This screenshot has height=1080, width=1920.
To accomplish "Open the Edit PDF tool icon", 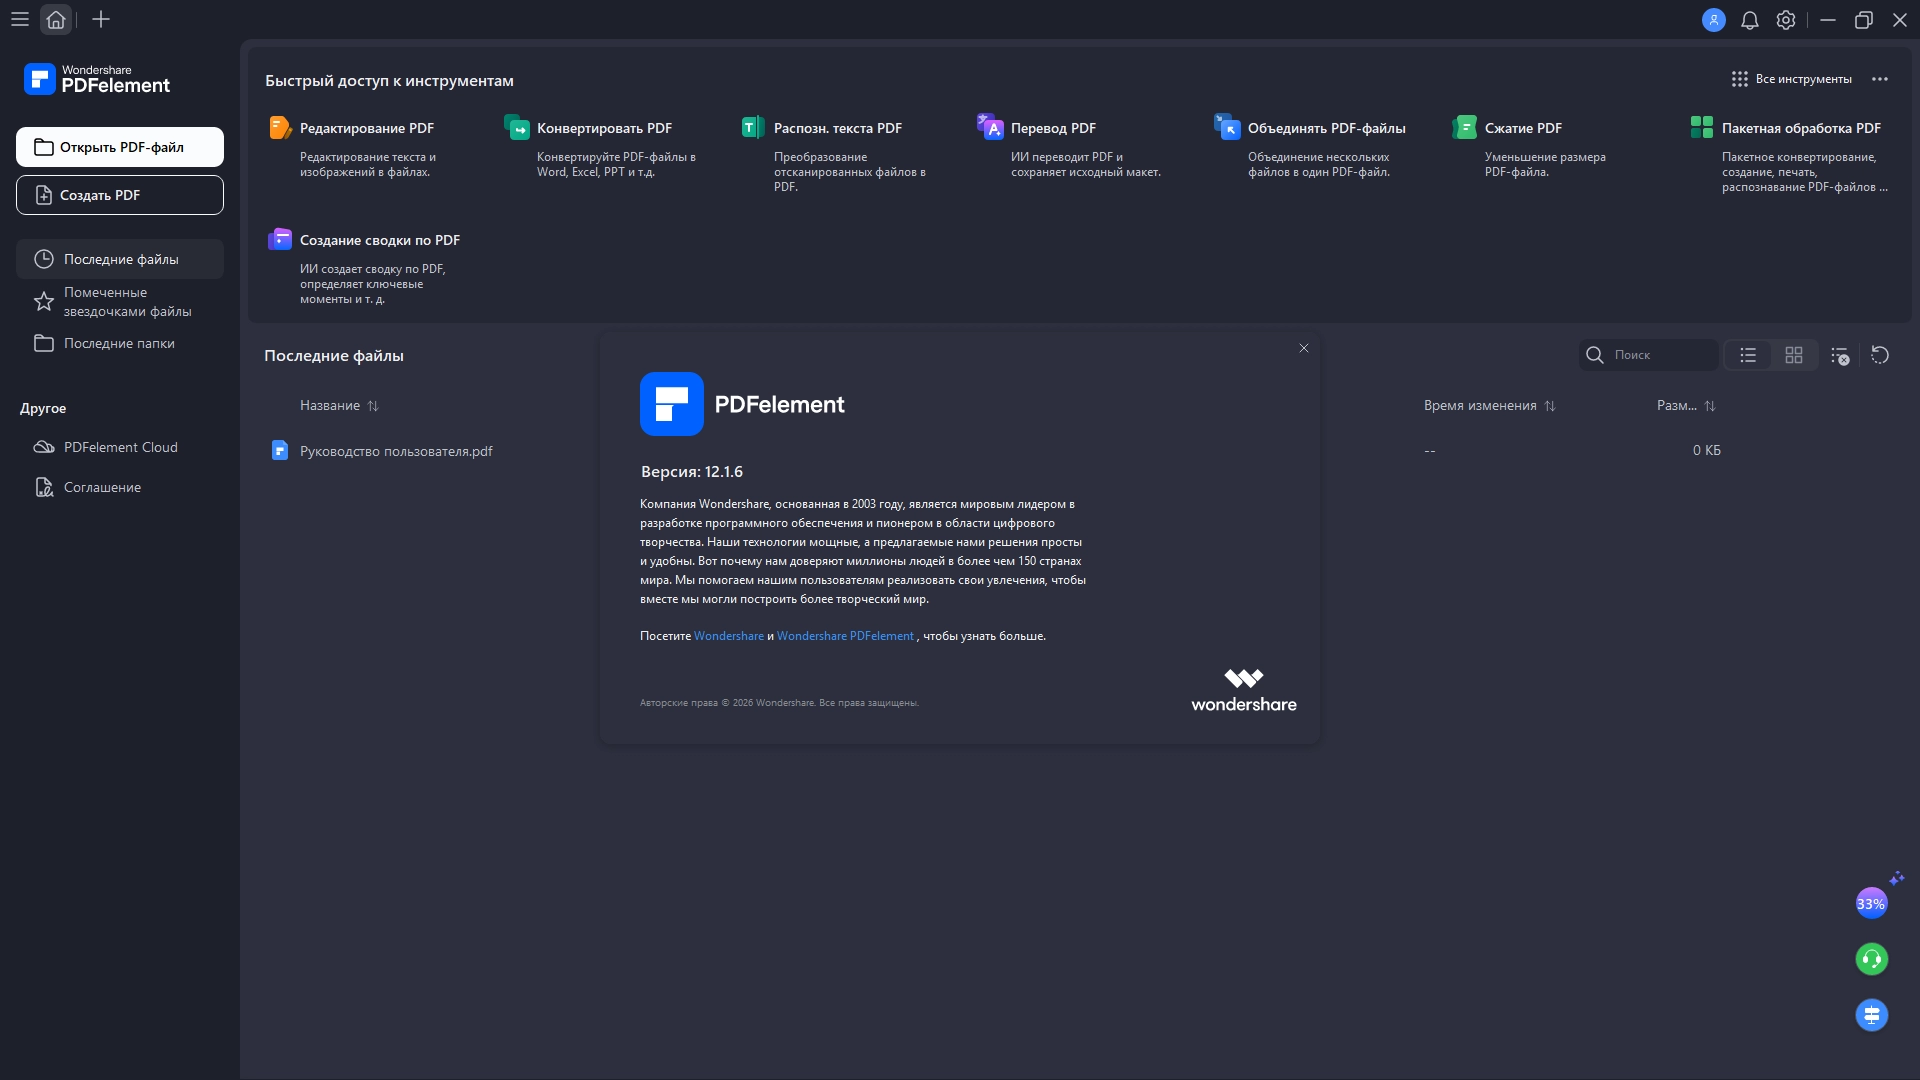I will [280, 128].
